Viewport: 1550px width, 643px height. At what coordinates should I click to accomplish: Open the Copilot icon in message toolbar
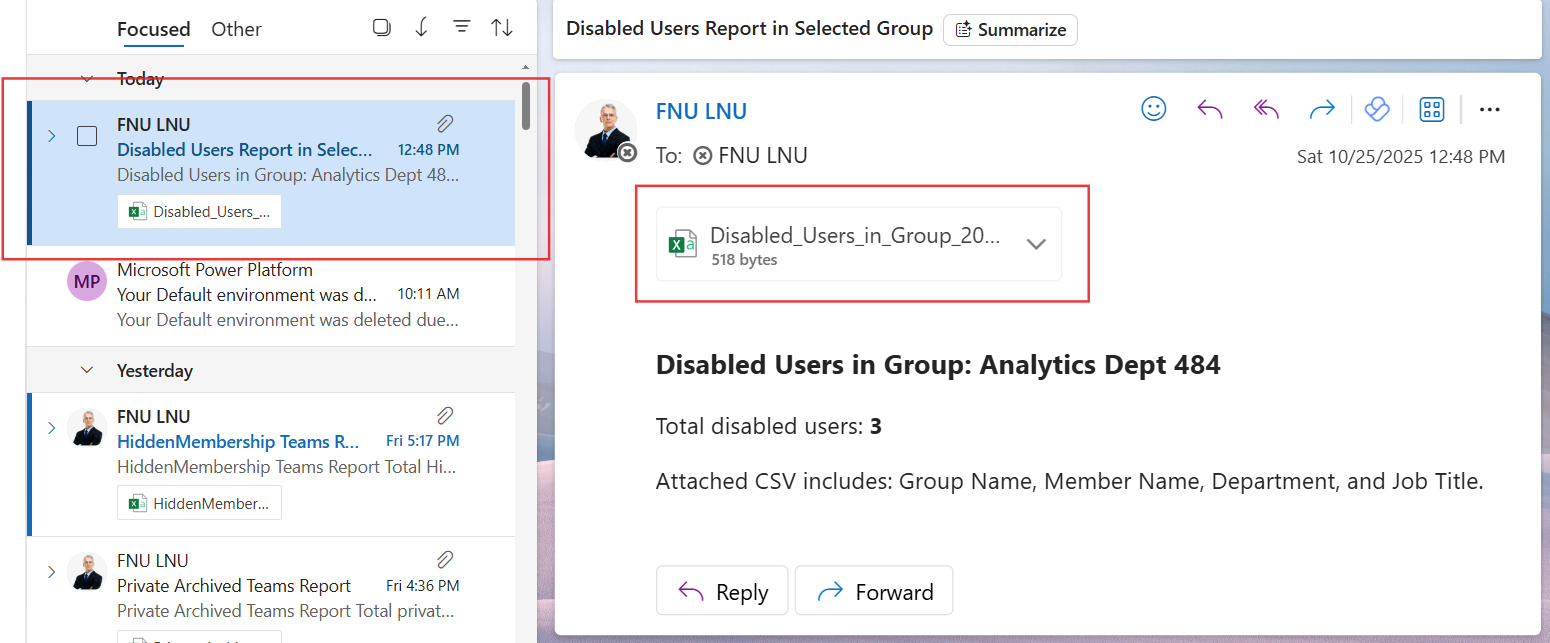[1377, 109]
